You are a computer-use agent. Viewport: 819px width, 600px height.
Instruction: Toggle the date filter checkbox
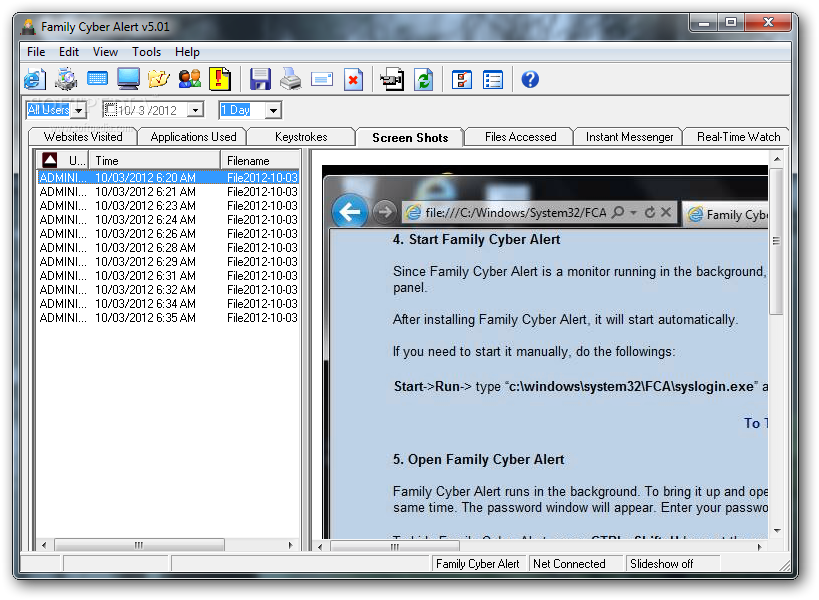110,110
